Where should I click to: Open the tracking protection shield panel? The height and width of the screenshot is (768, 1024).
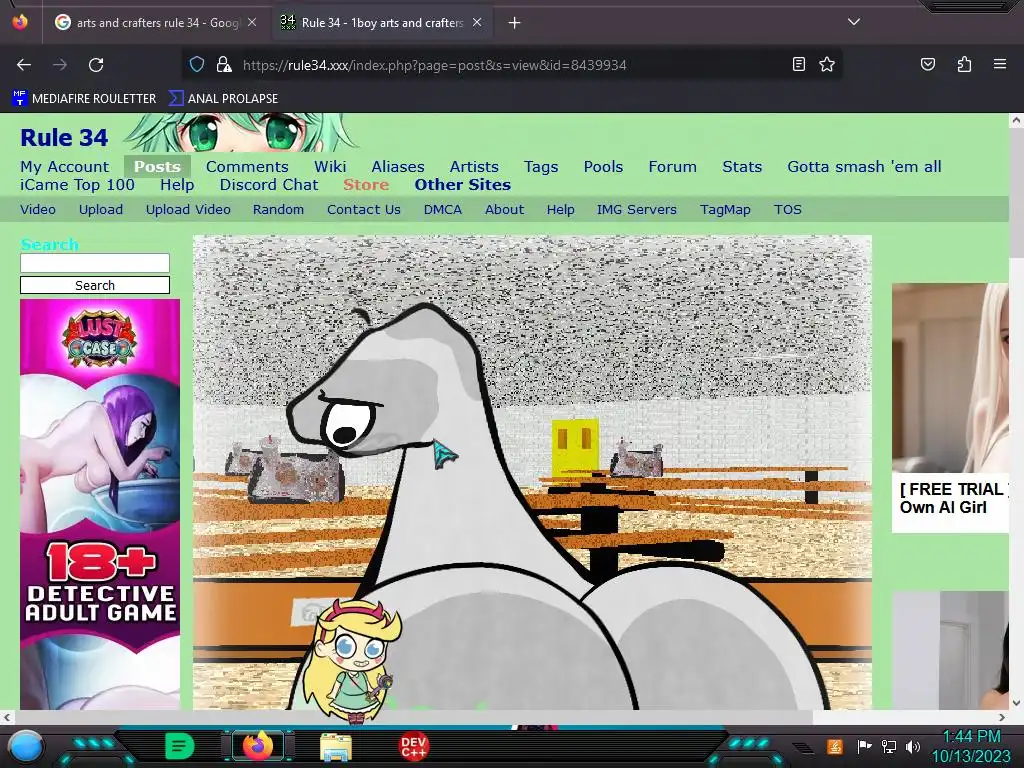pyautogui.click(x=197, y=64)
